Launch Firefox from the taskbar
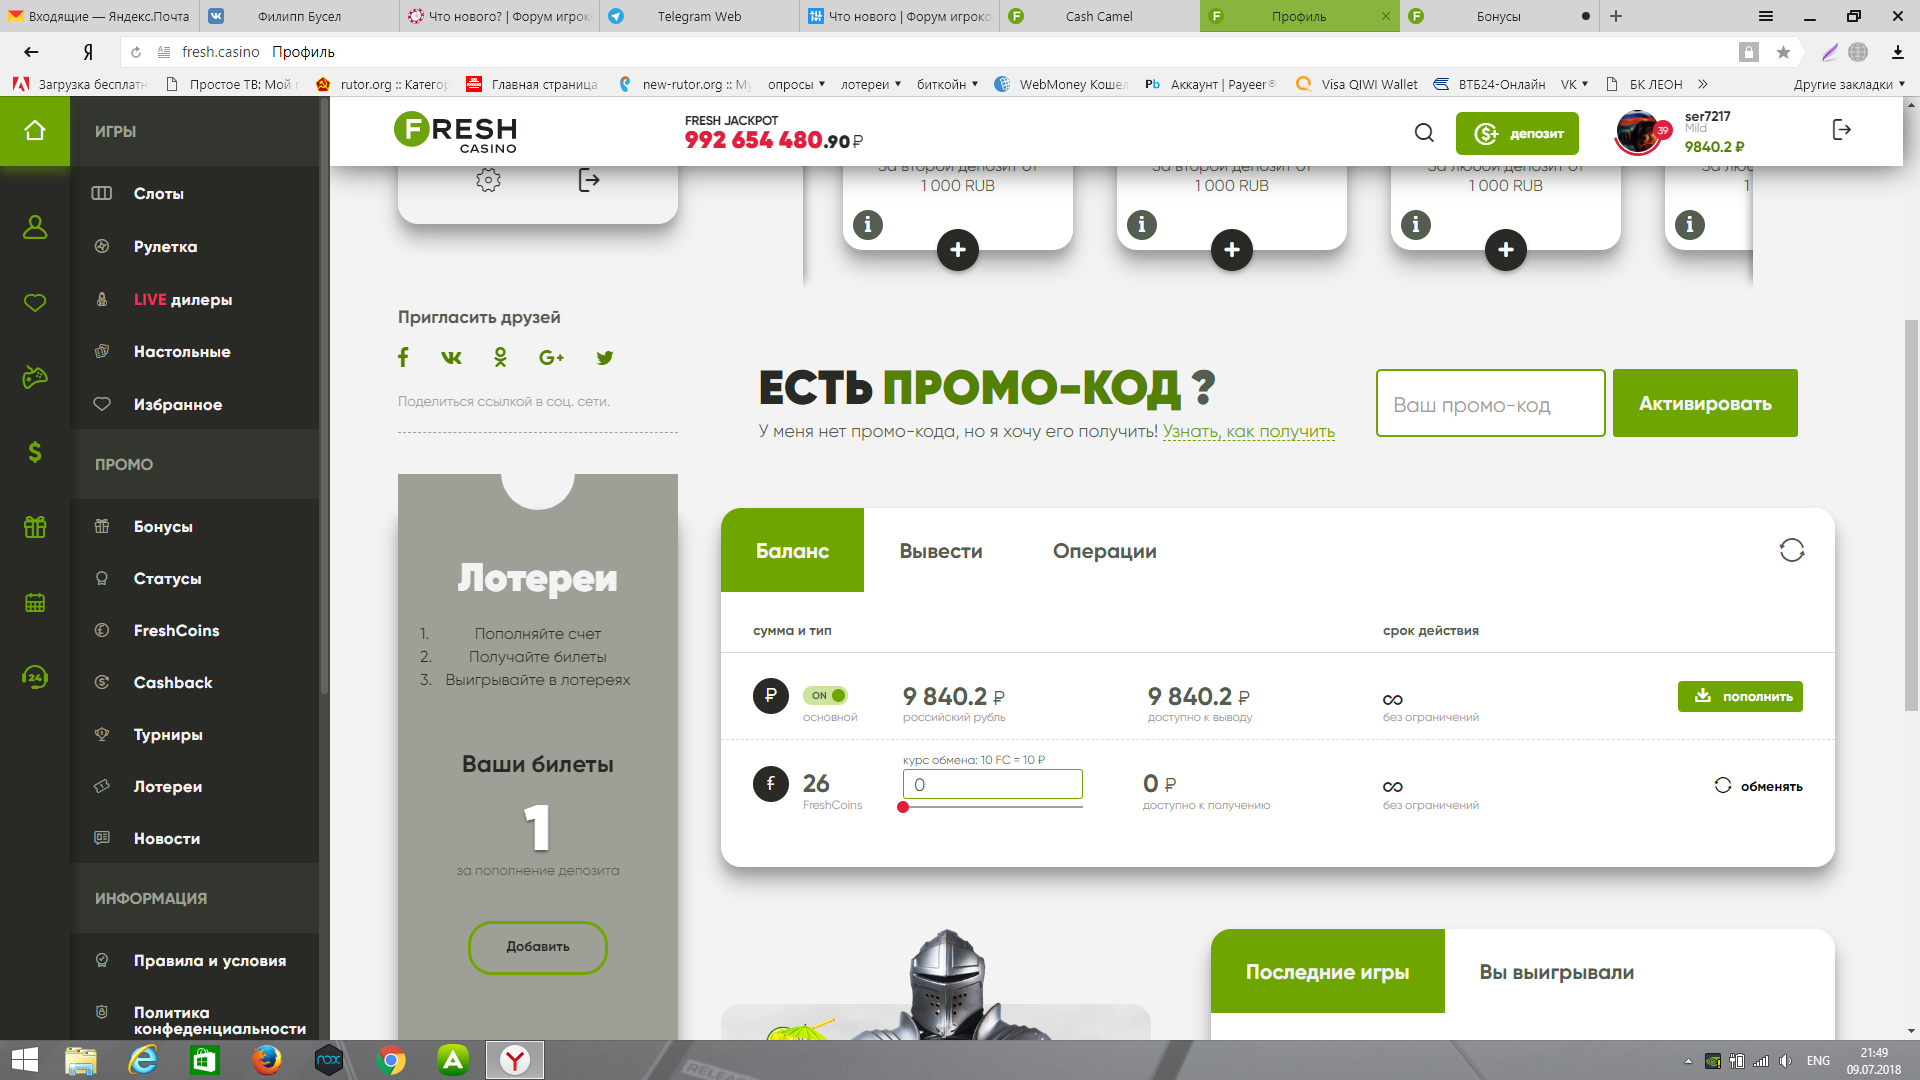The image size is (1920, 1080). click(x=266, y=1060)
